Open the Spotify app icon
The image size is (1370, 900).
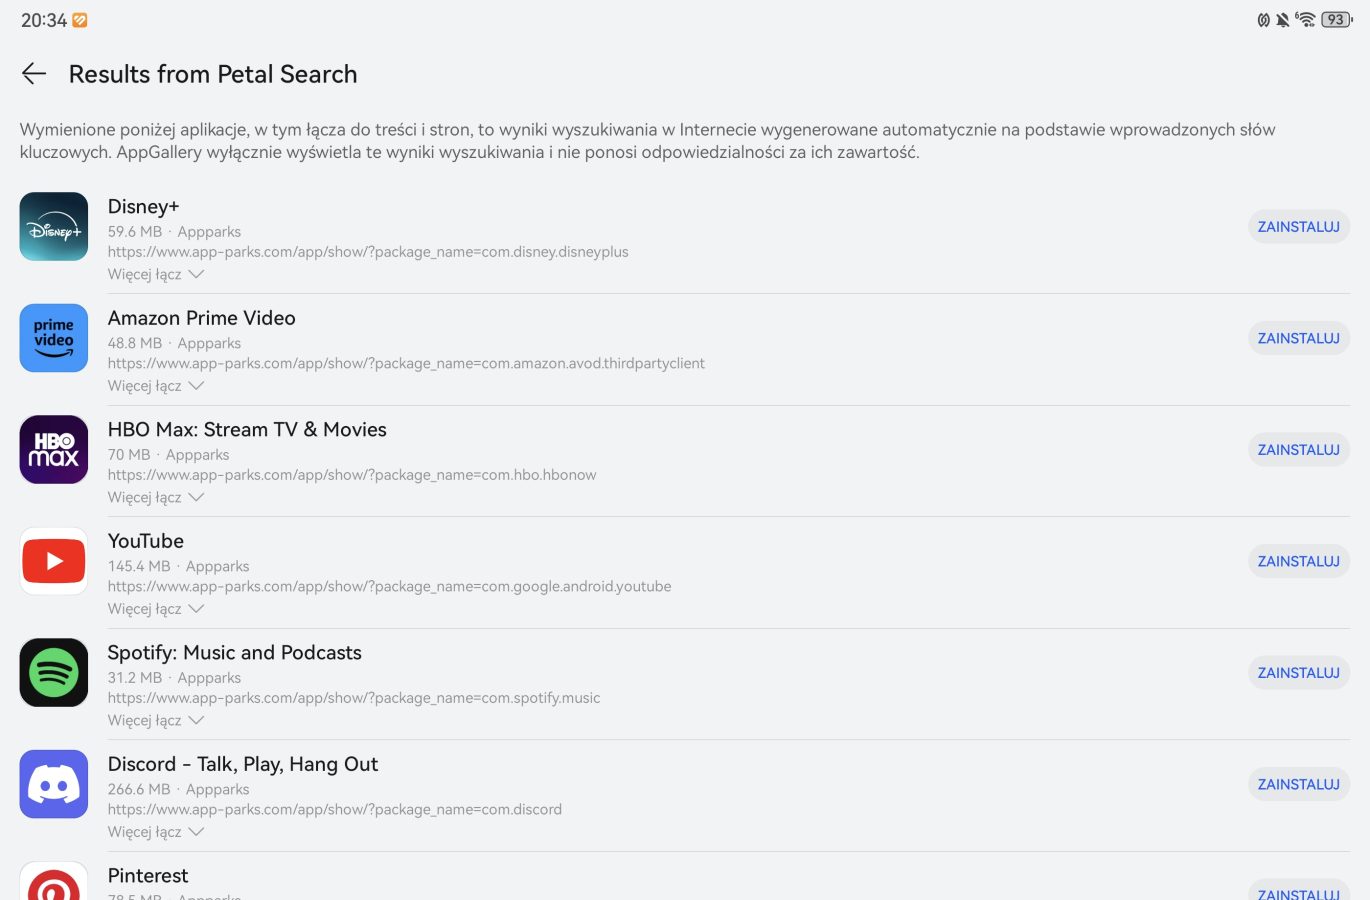(54, 673)
